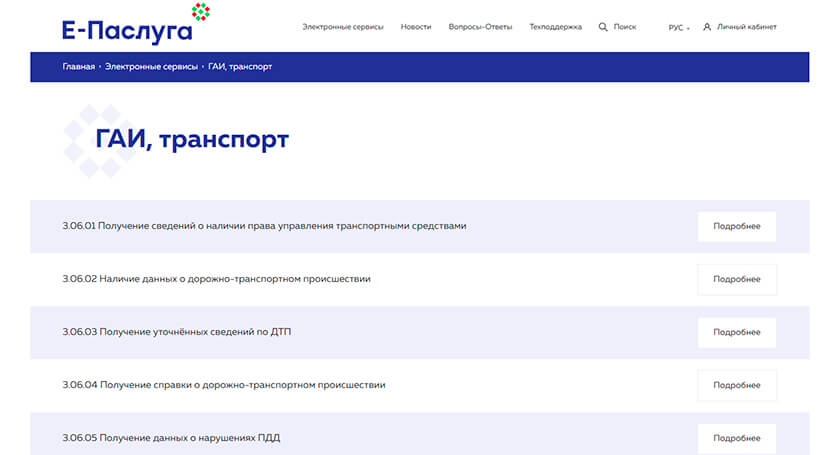Click Подробнее for service 3.06.03
The width and height of the screenshot is (830, 455).
[736, 332]
